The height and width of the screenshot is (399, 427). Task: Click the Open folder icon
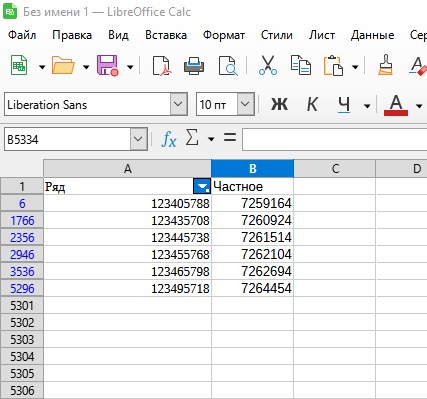coord(63,65)
